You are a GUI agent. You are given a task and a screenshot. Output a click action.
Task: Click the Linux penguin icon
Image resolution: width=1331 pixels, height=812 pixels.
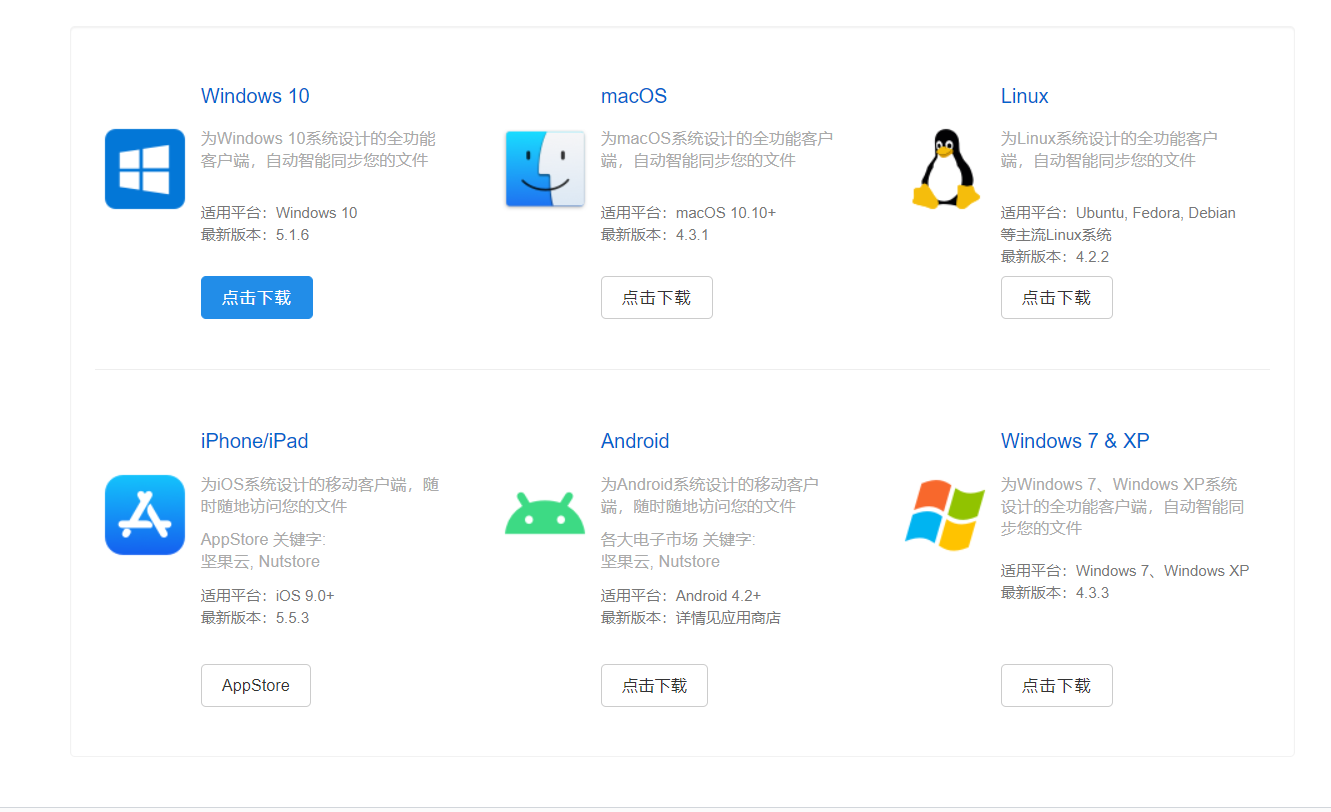tap(944, 168)
